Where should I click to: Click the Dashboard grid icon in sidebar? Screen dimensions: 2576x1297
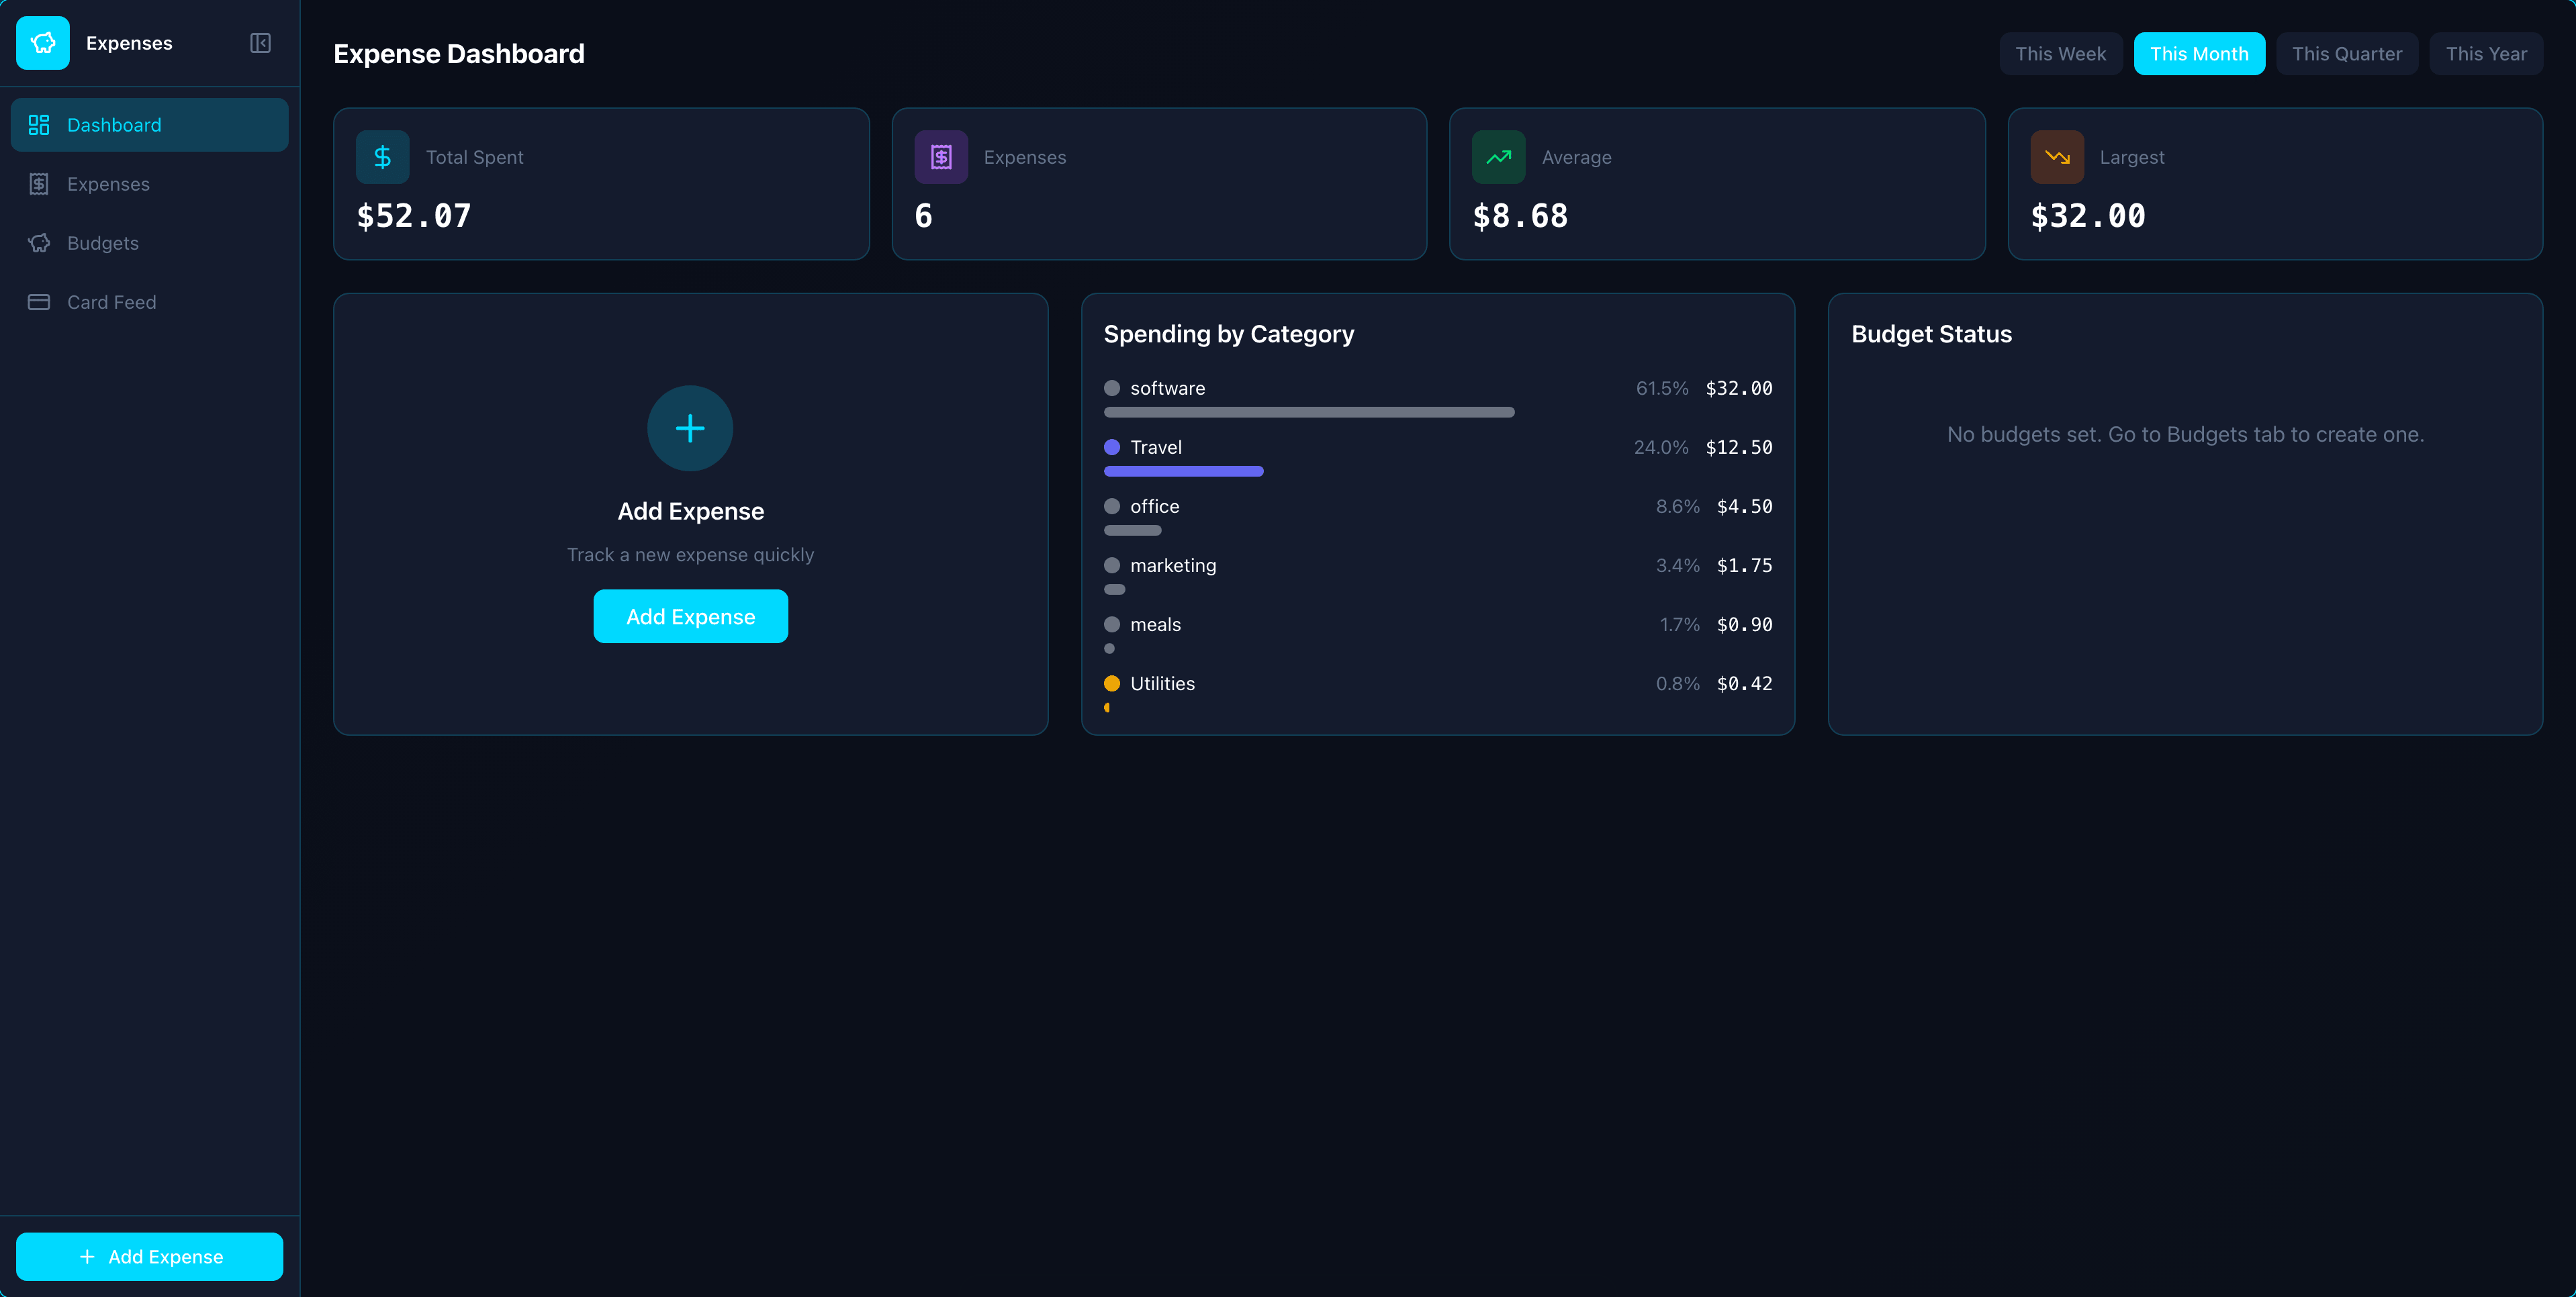(39, 125)
